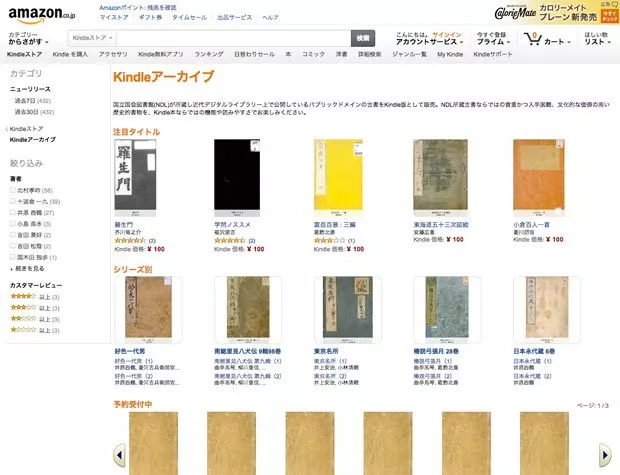Expand 続きを見る to show more authors
This screenshot has width=620, height=475.
28,269
